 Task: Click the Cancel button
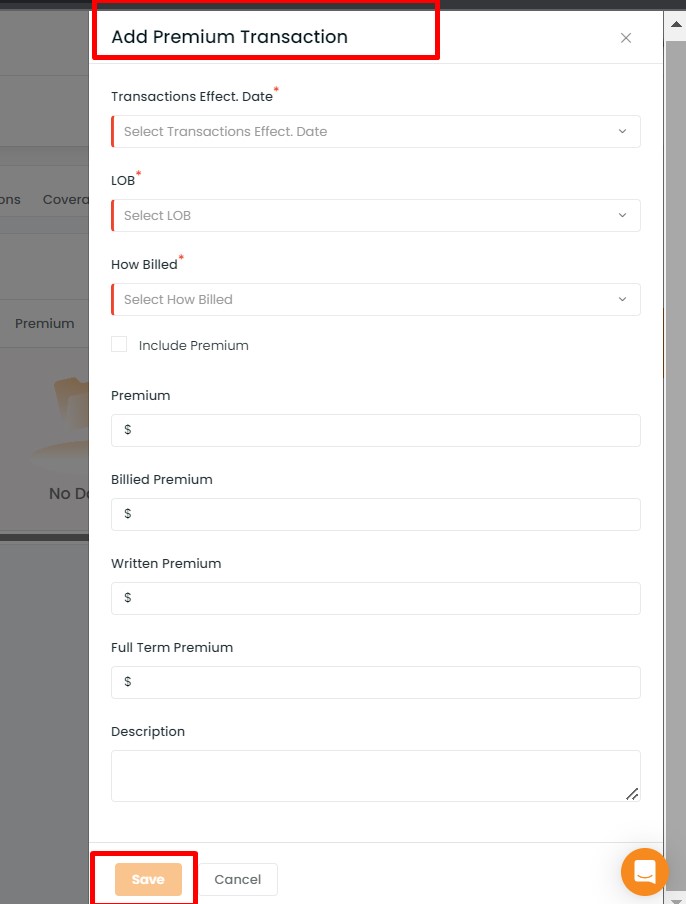coord(238,879)
